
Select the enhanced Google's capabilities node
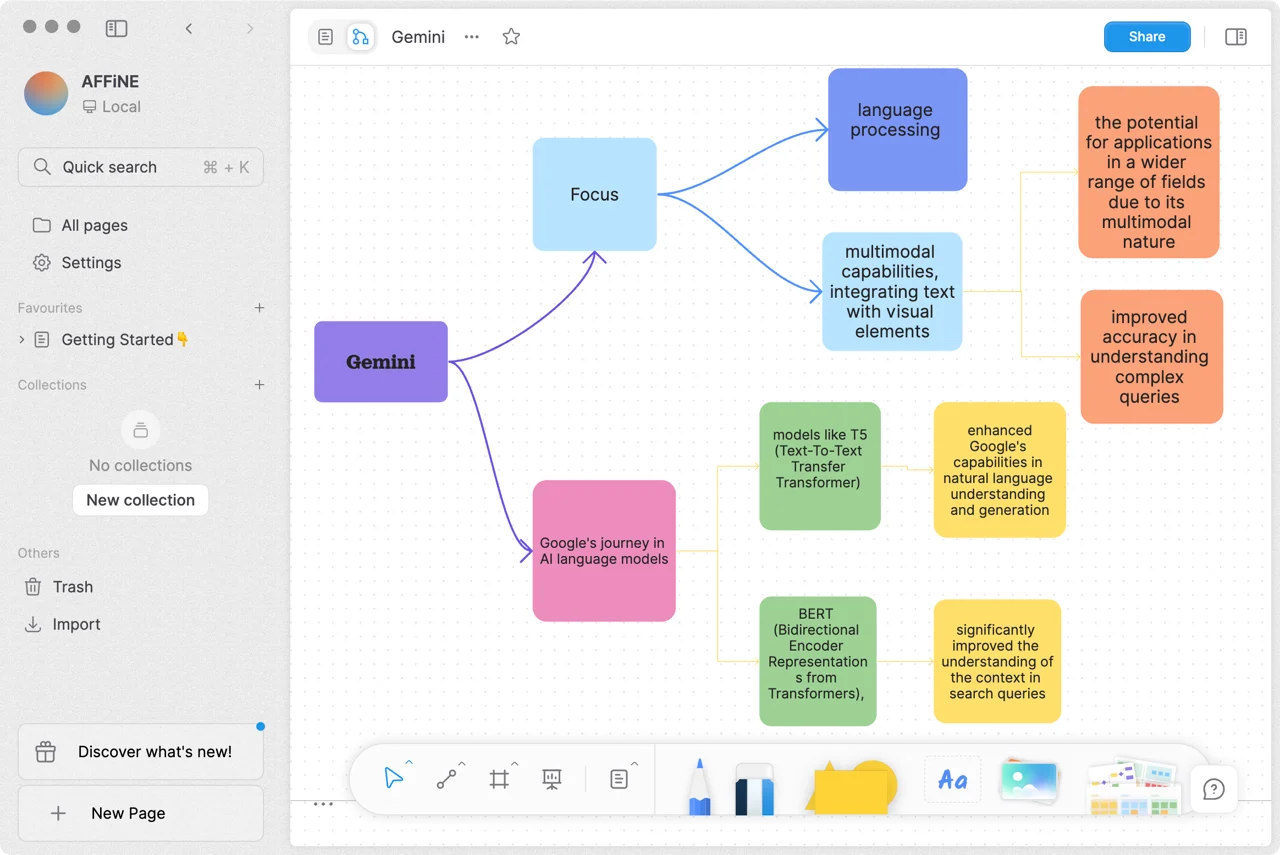pos(999,470)
